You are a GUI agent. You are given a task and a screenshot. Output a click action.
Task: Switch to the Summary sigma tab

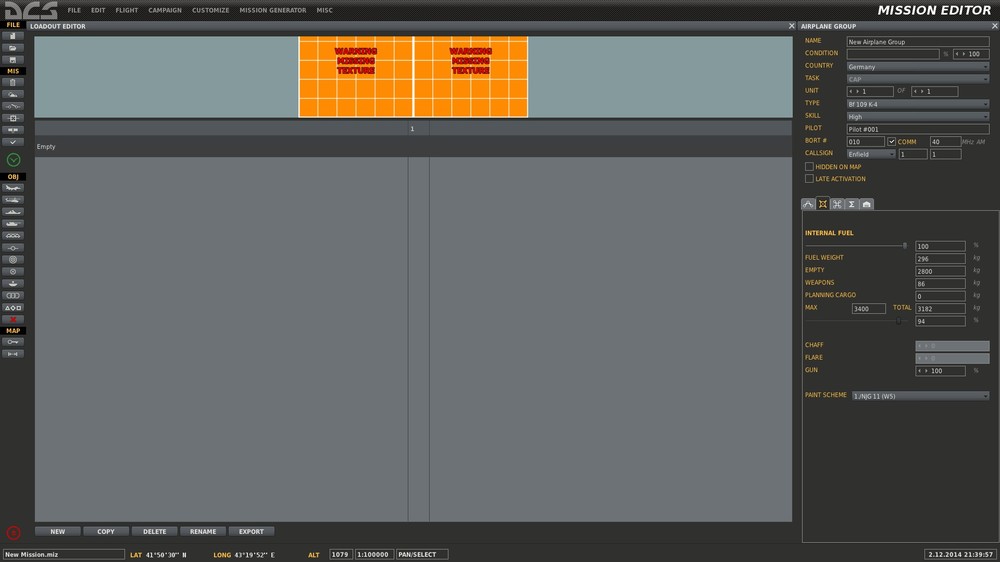tap(851, 204)
